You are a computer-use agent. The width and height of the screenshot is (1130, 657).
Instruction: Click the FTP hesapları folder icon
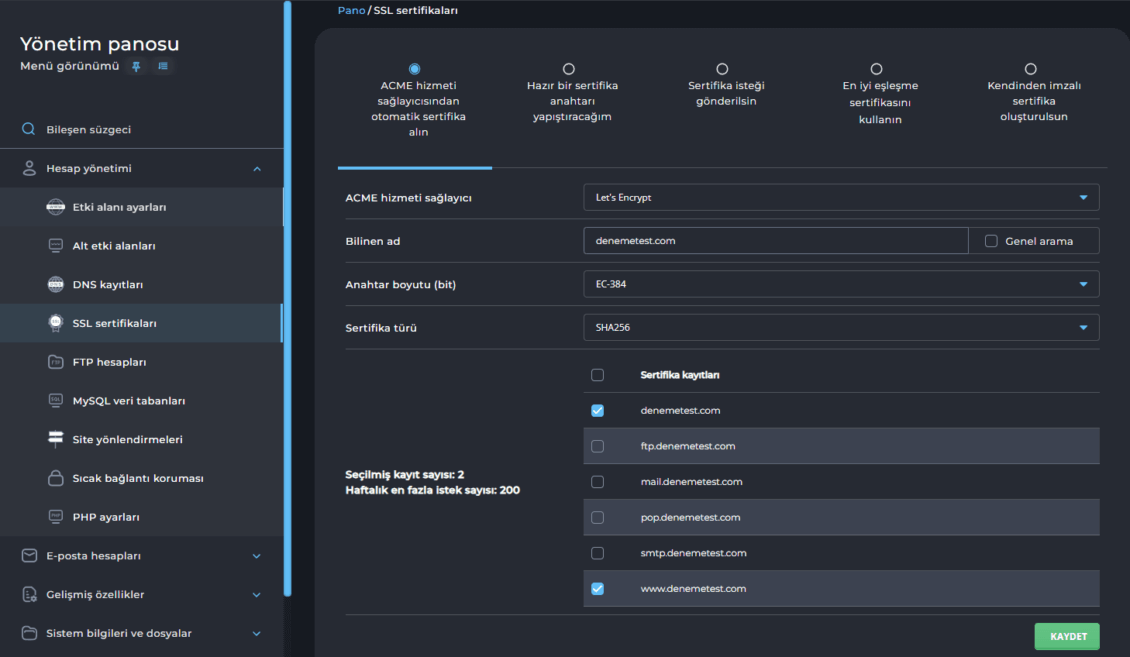[x=56, y=362]
